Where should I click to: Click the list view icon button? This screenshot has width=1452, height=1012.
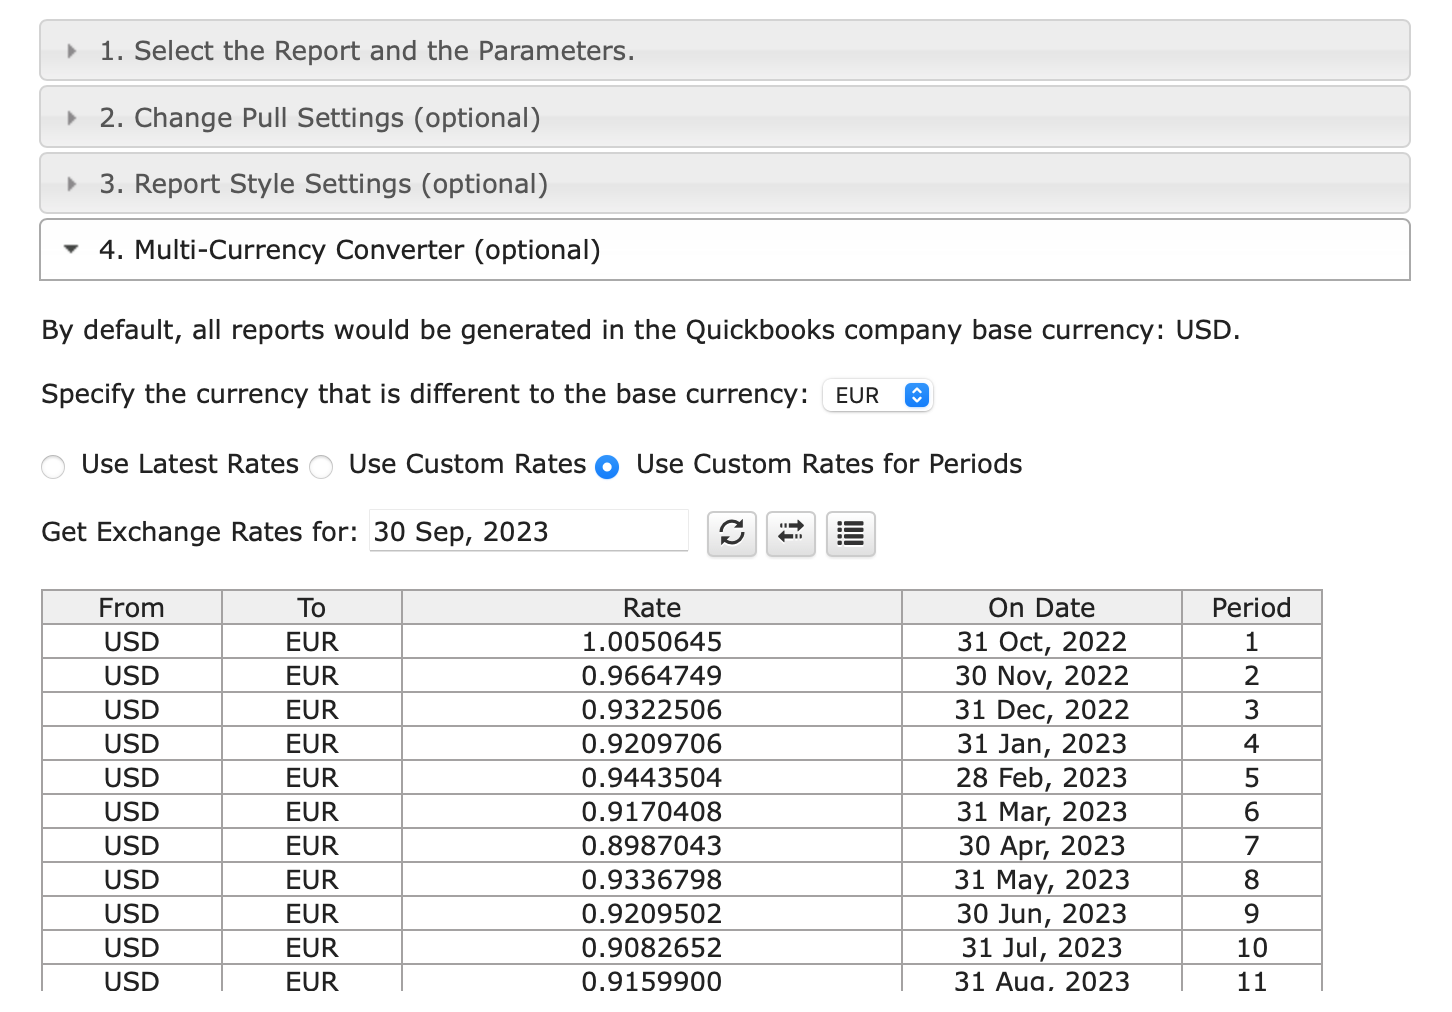click(x=850, y=533)
